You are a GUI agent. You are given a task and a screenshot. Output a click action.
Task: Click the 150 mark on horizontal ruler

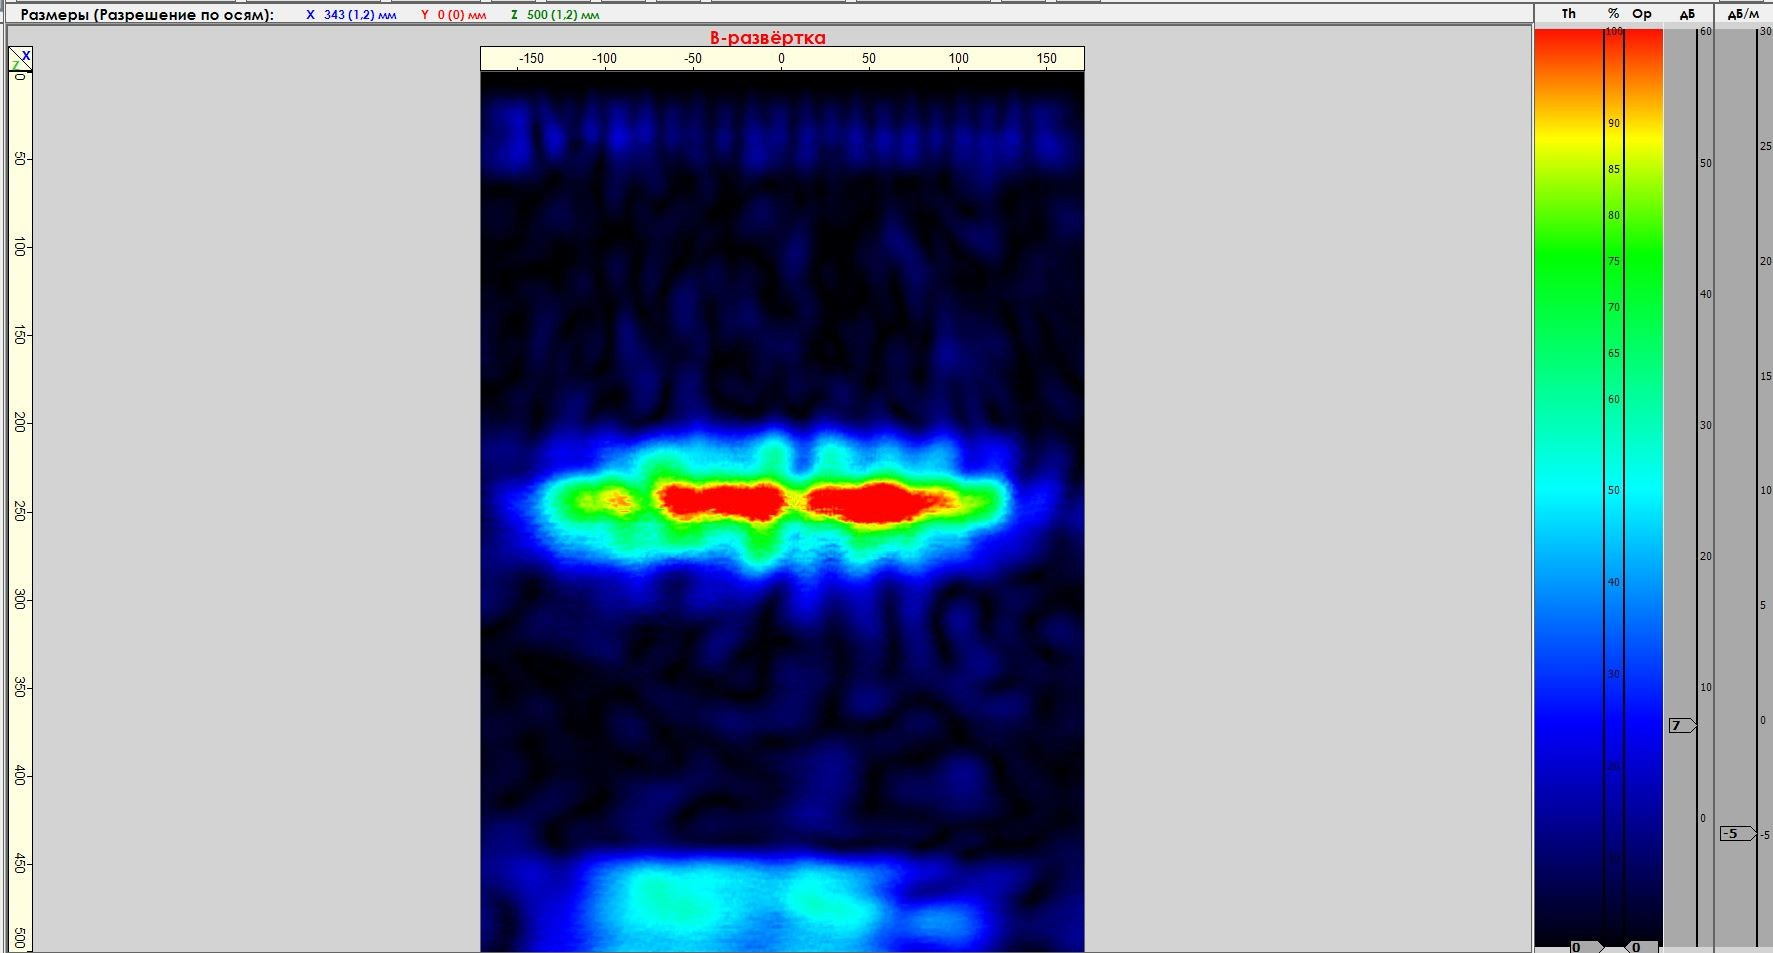click(x=1047, y=58)
